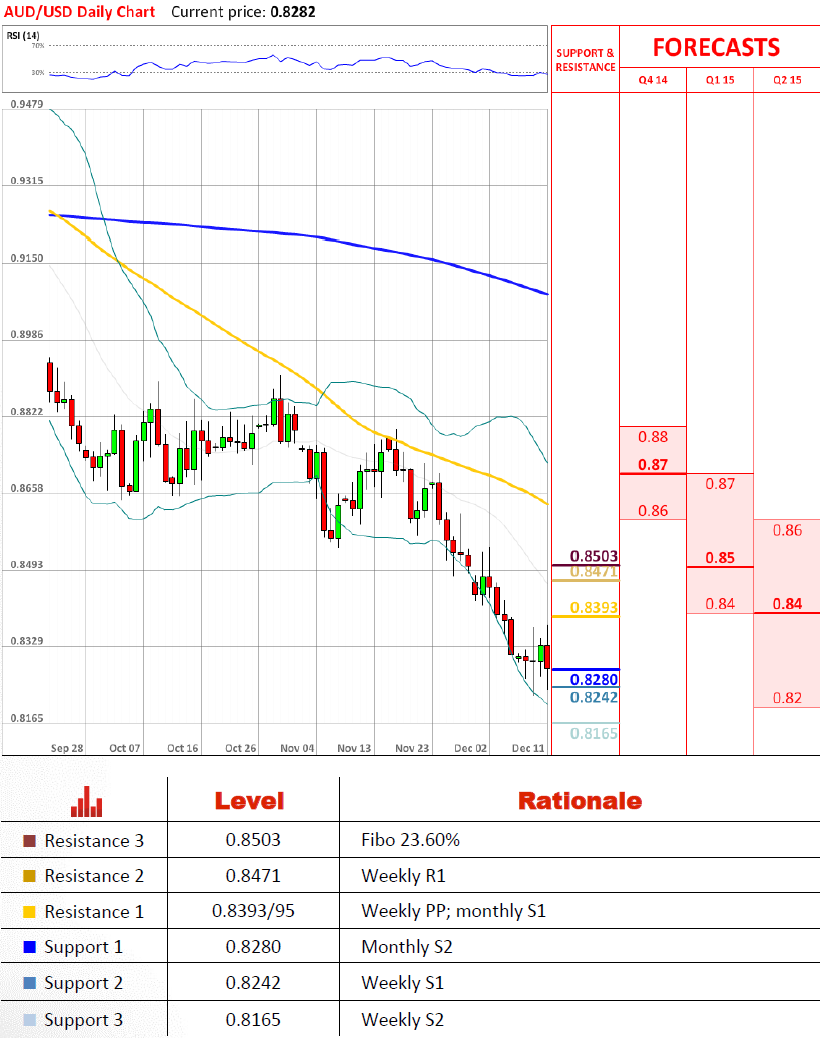
Task: Click the Dec 02 date axis label
Action: click(x=471, y=748)
